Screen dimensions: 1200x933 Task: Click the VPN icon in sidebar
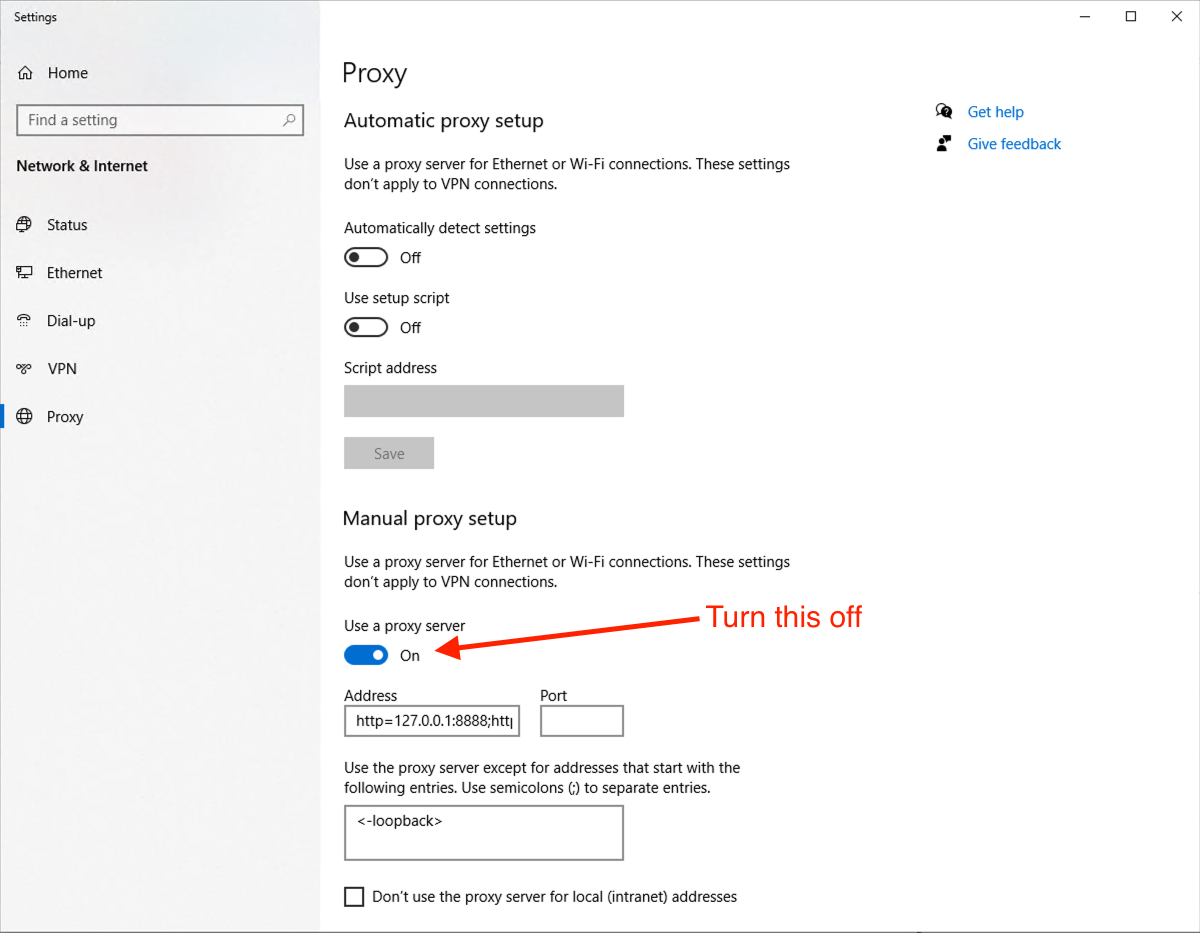coord(25,369)
